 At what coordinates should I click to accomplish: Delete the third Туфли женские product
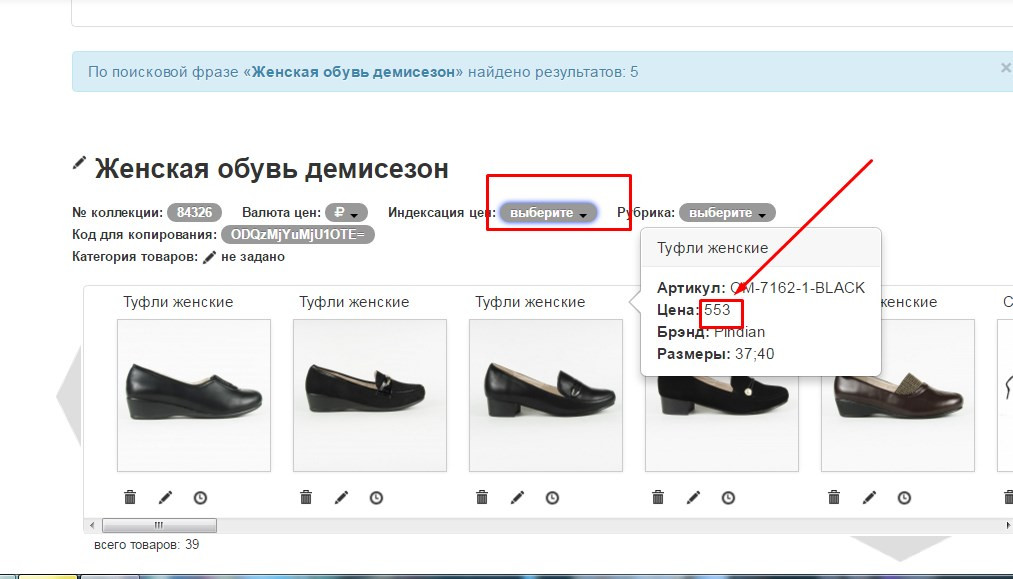click(482, 497)
